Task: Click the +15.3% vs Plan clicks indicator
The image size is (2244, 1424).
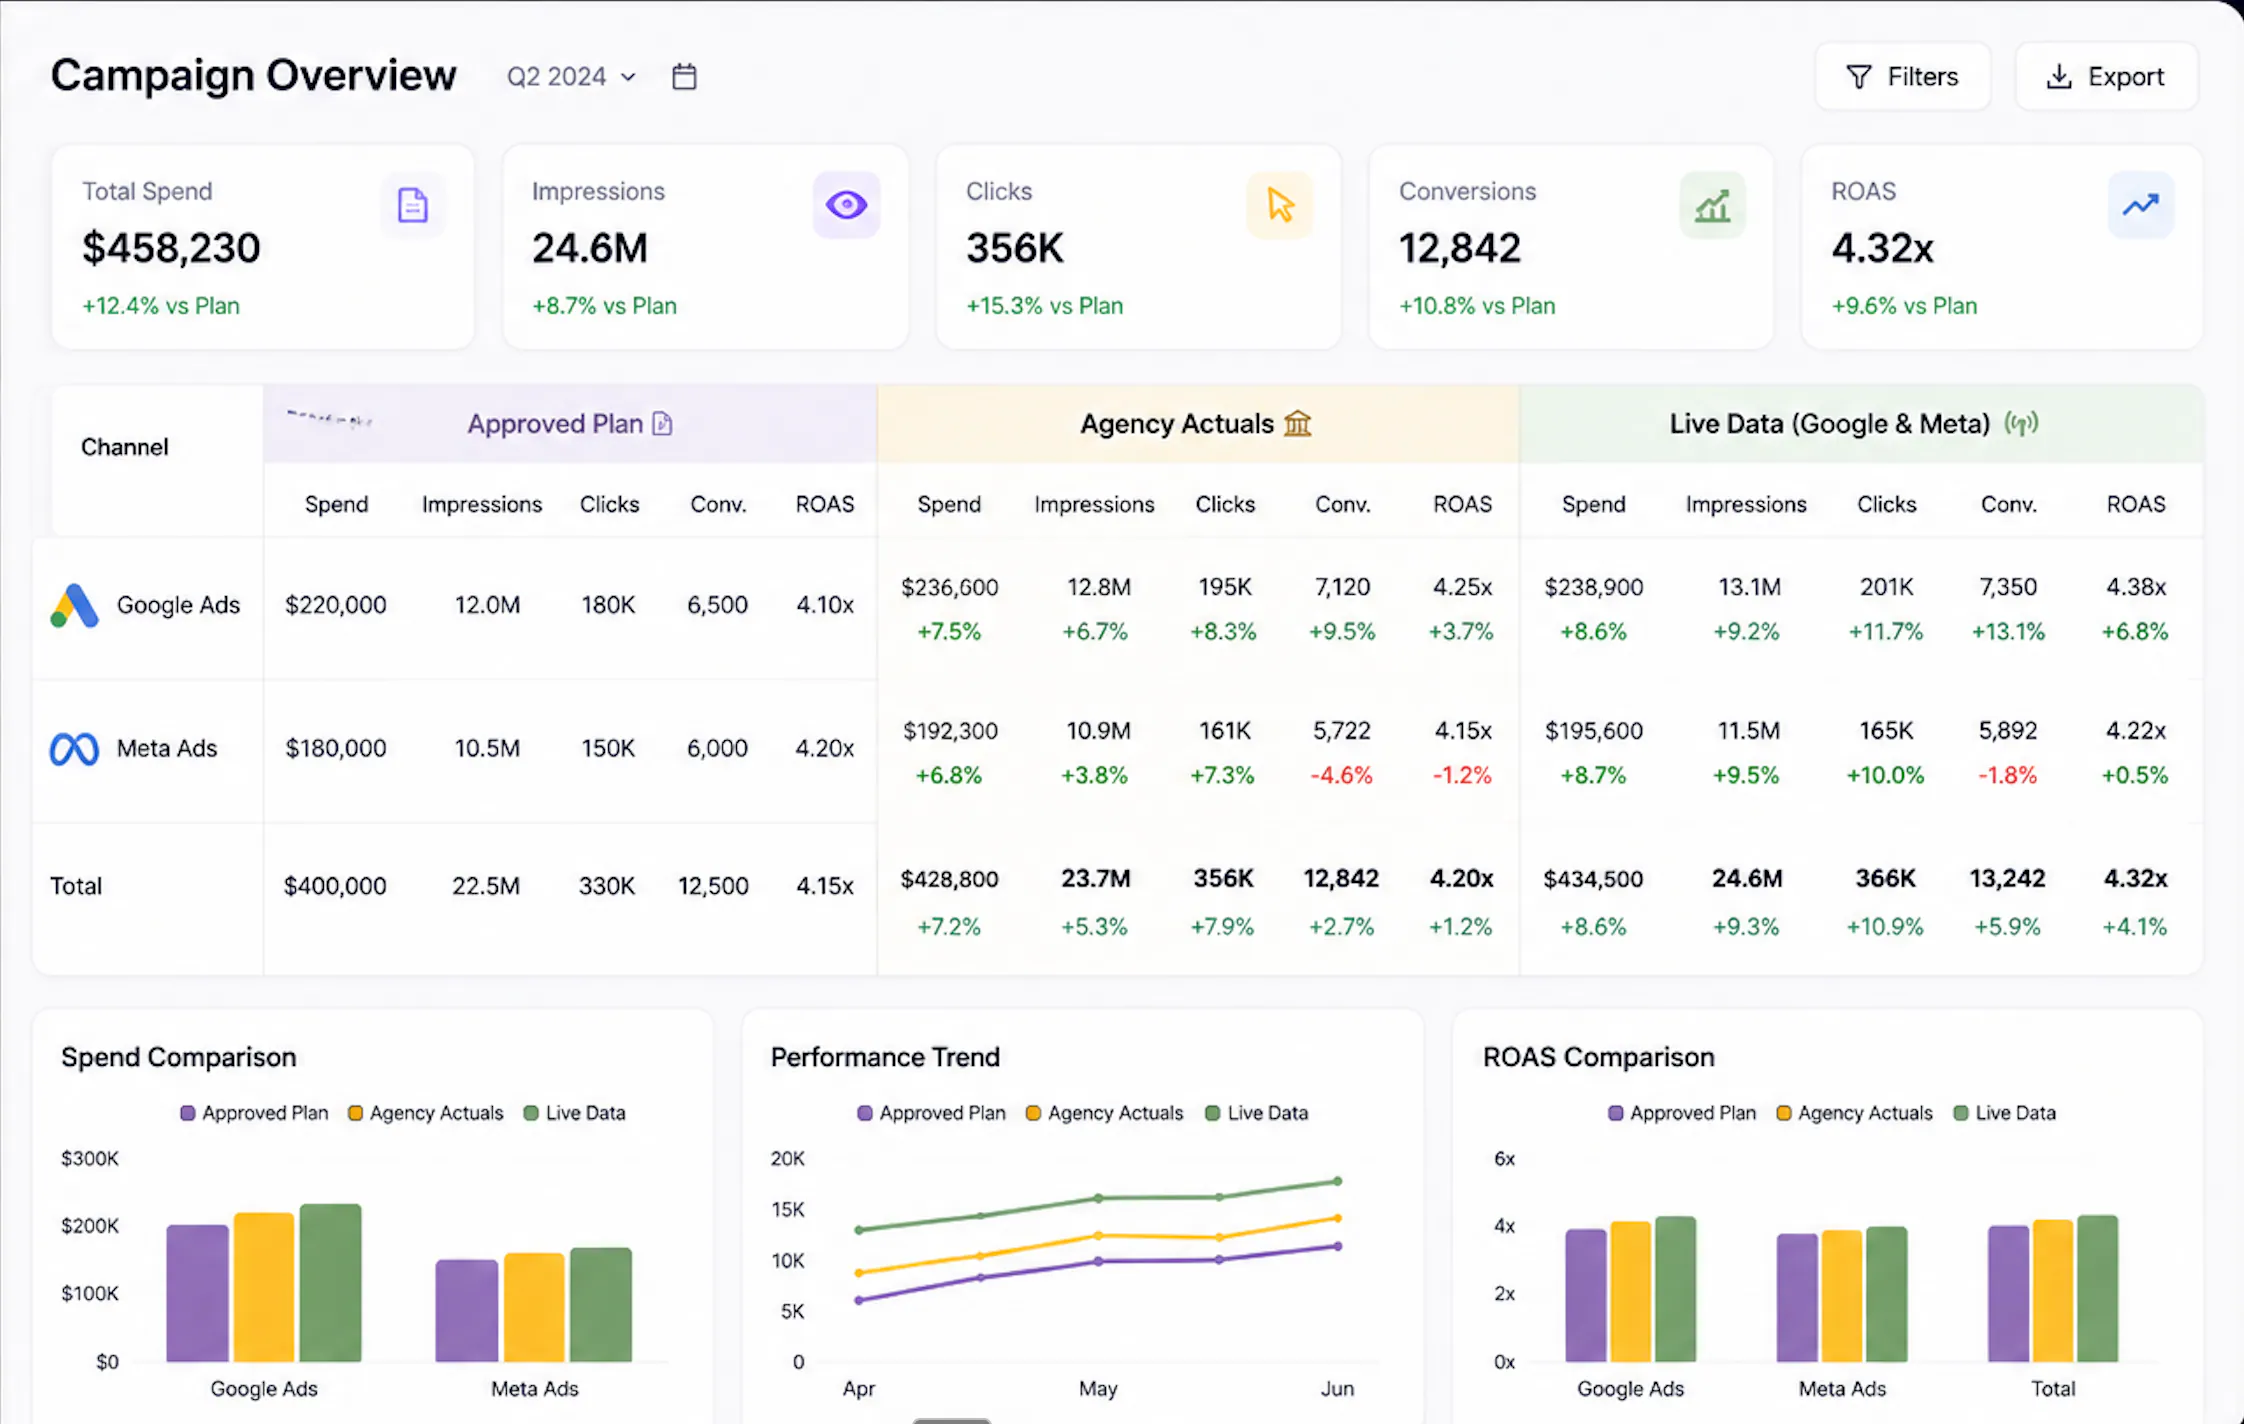Action: [x=1045, y=306]
